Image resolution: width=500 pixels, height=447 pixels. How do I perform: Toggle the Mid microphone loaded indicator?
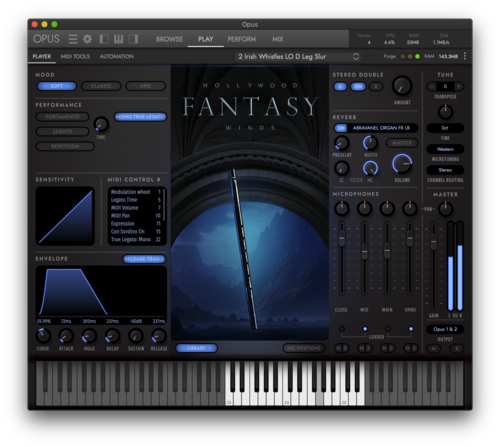[365, 329]
